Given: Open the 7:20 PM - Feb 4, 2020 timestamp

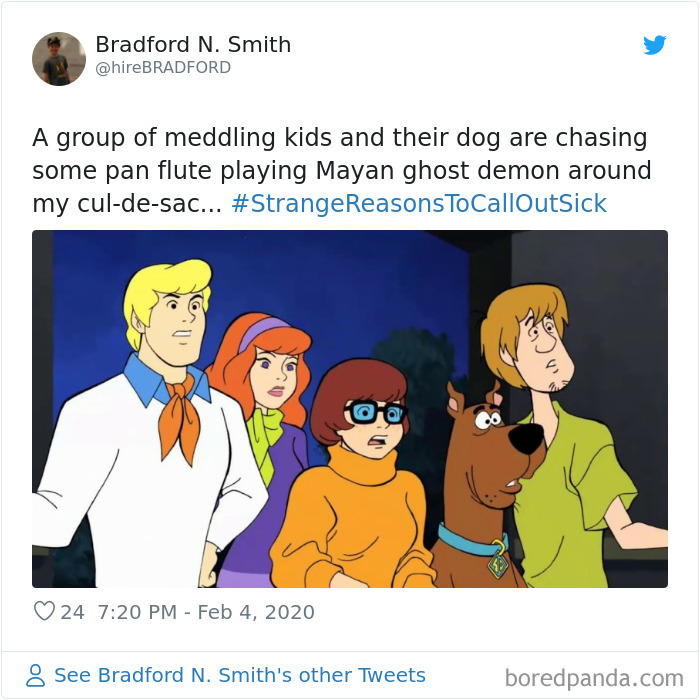Looking at the screenshot, I should (x=206, y=612).
